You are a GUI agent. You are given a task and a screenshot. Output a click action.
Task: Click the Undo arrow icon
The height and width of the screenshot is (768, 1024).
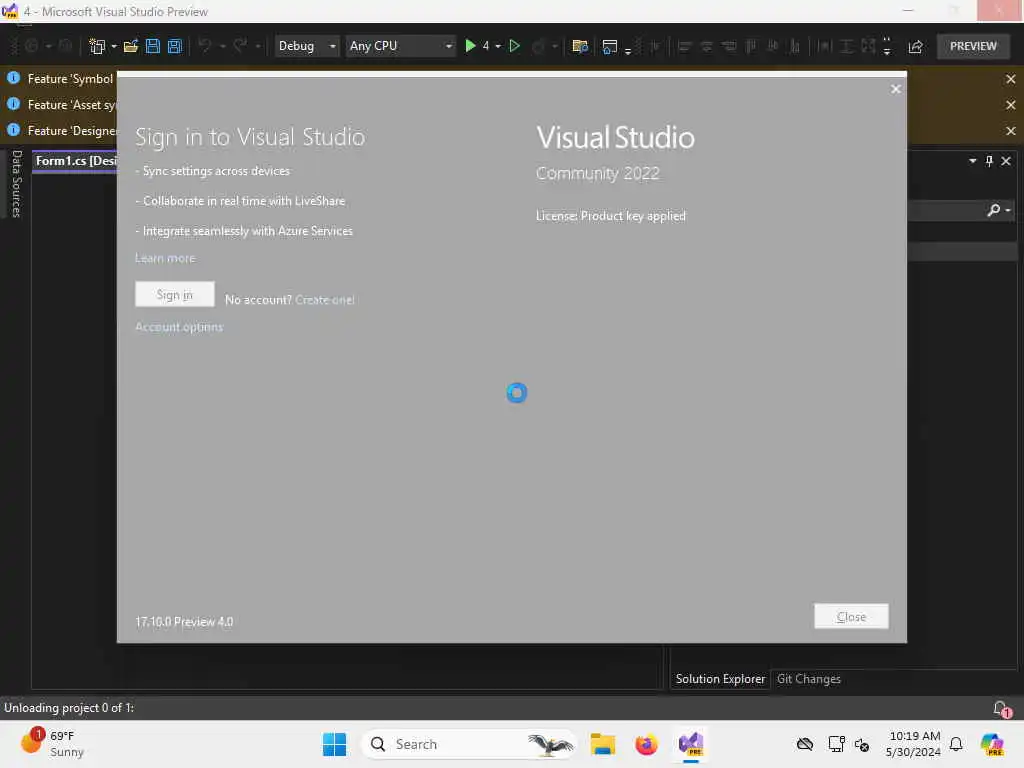point(205,46)
